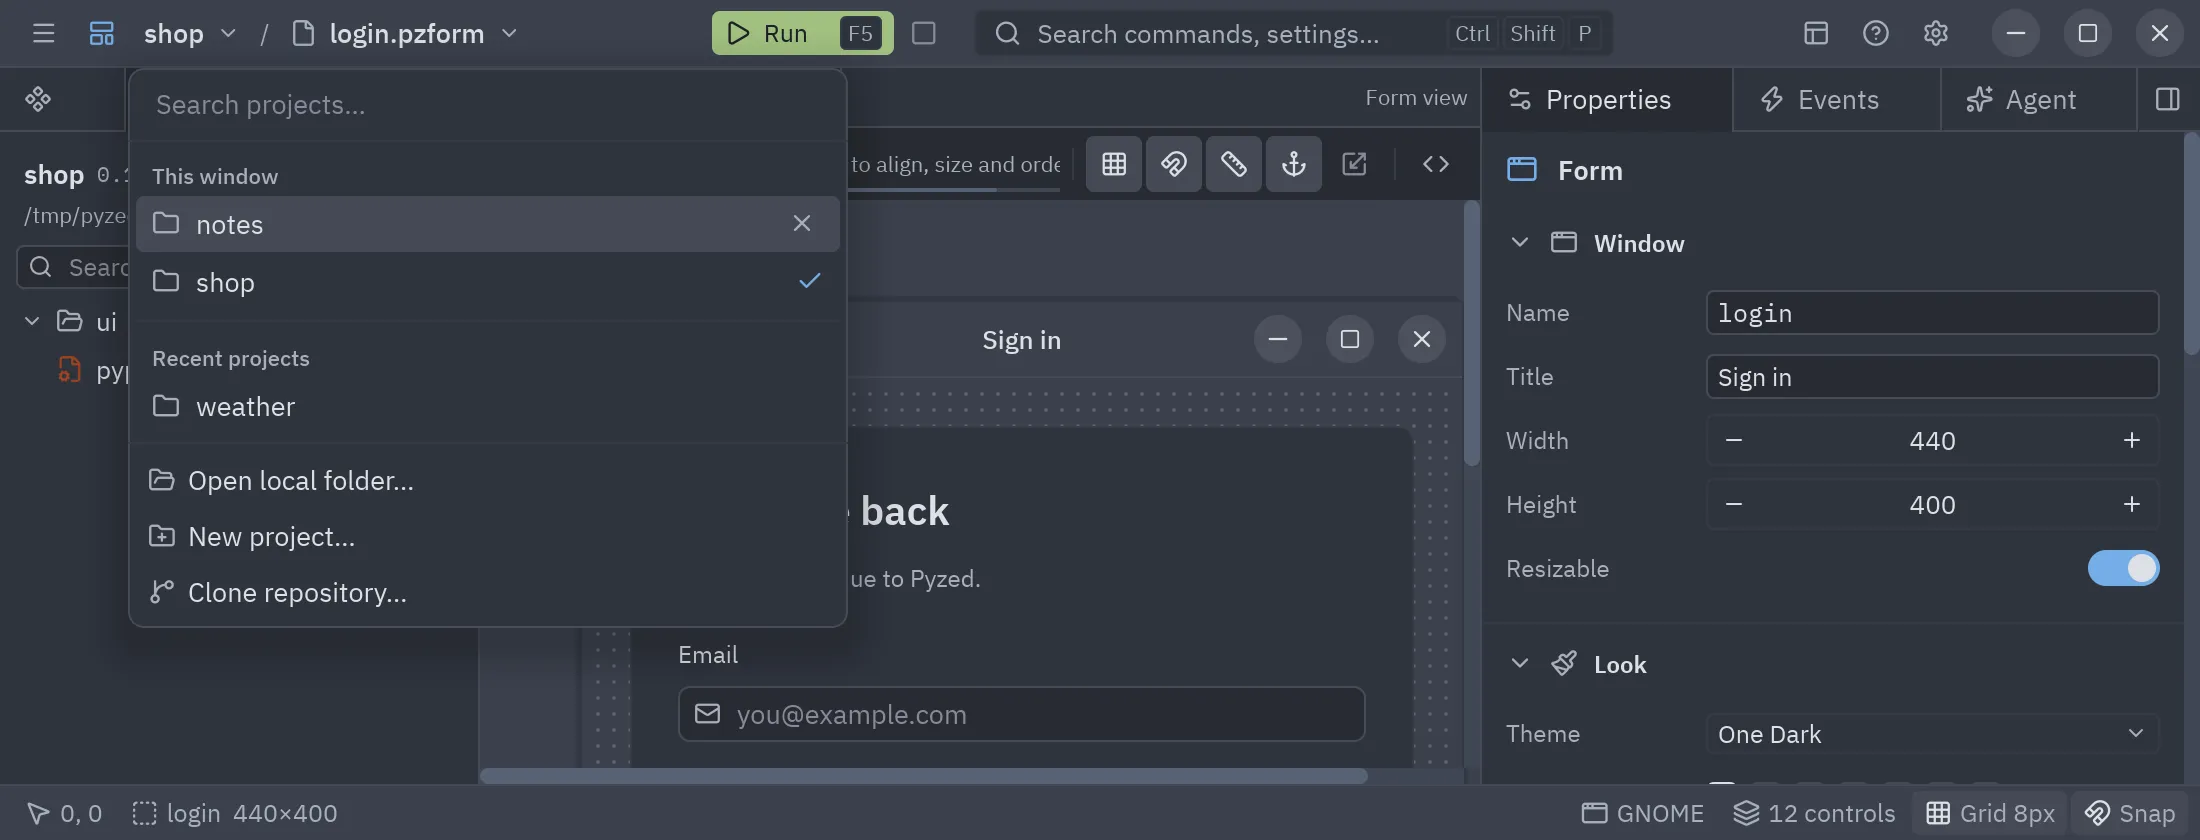Increase Width with plus button
This screenshot has height=840, width=2200.
(x=2131, y=440)
